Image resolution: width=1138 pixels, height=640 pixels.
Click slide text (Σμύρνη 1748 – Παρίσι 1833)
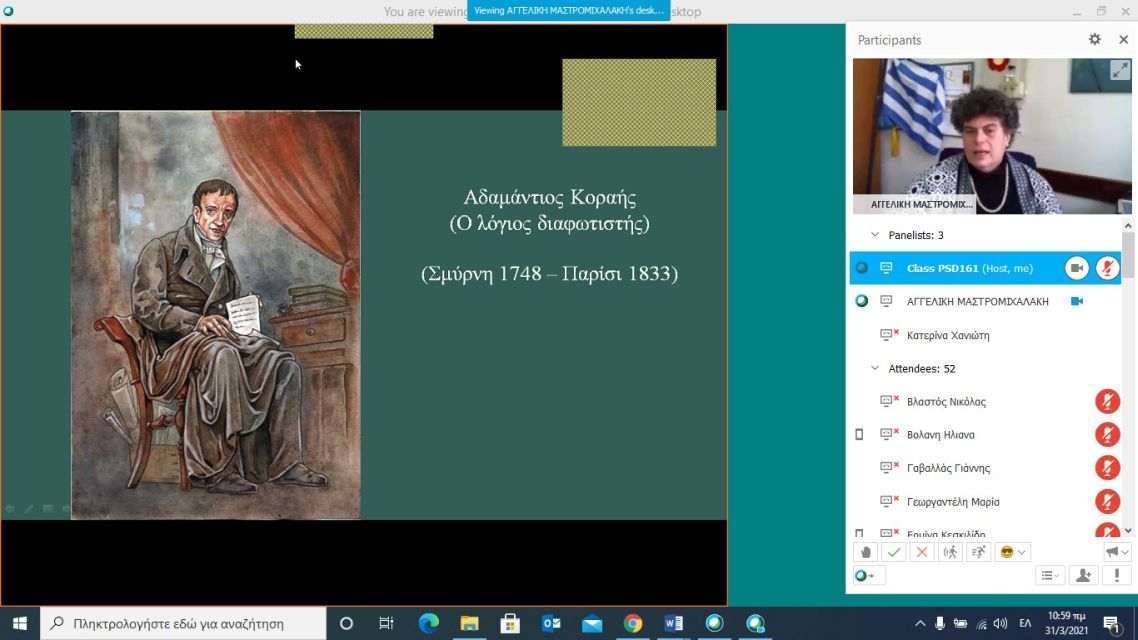549,274
